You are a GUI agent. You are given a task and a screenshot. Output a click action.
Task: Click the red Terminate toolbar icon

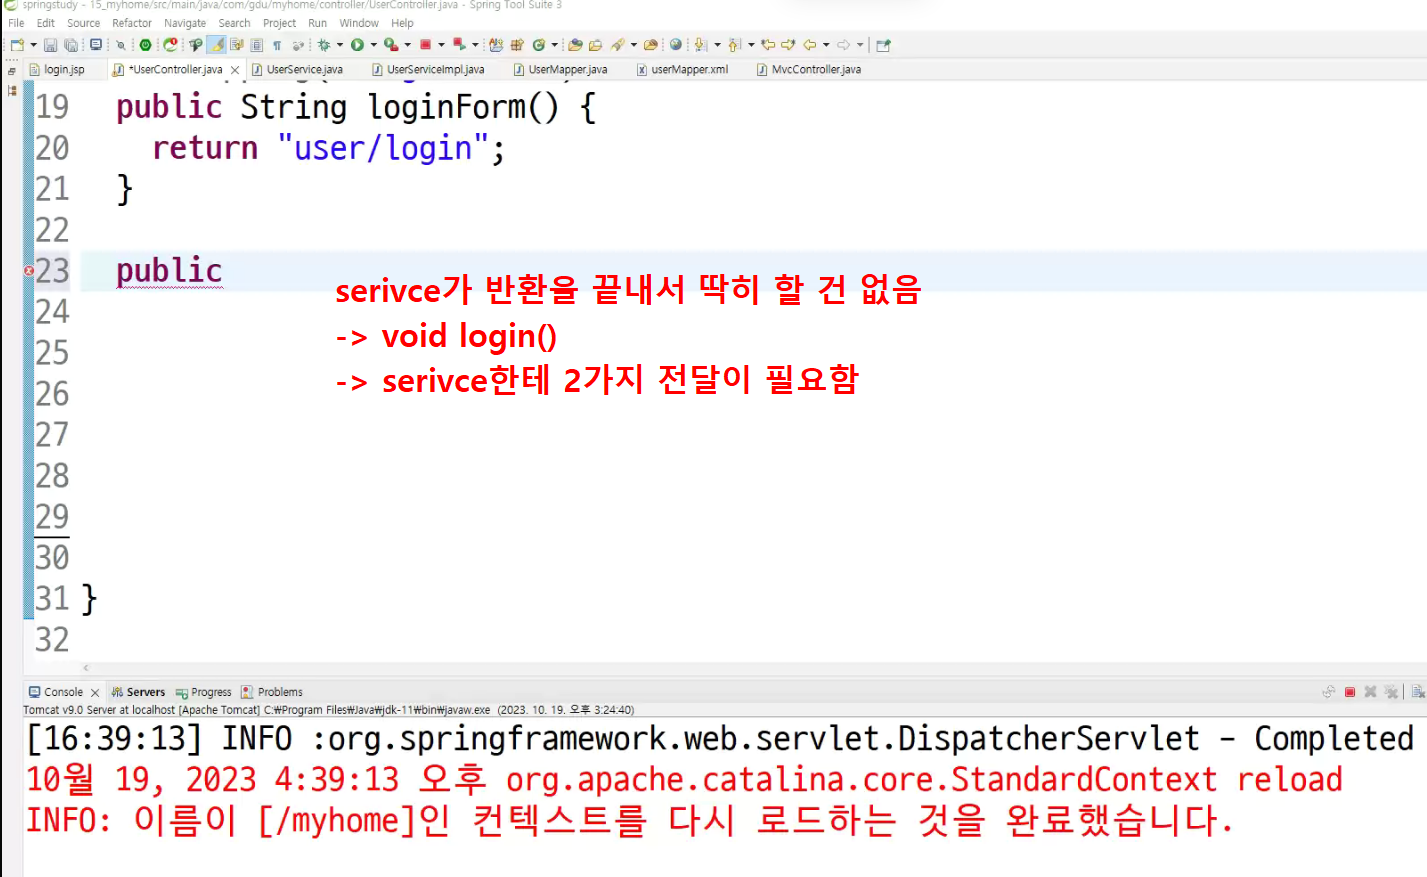(425, 45)
